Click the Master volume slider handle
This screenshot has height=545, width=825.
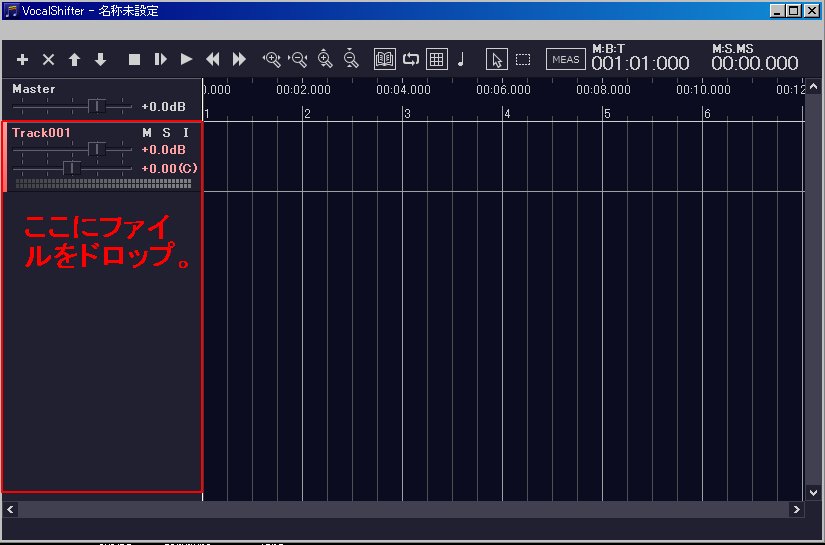coord(96,106)
